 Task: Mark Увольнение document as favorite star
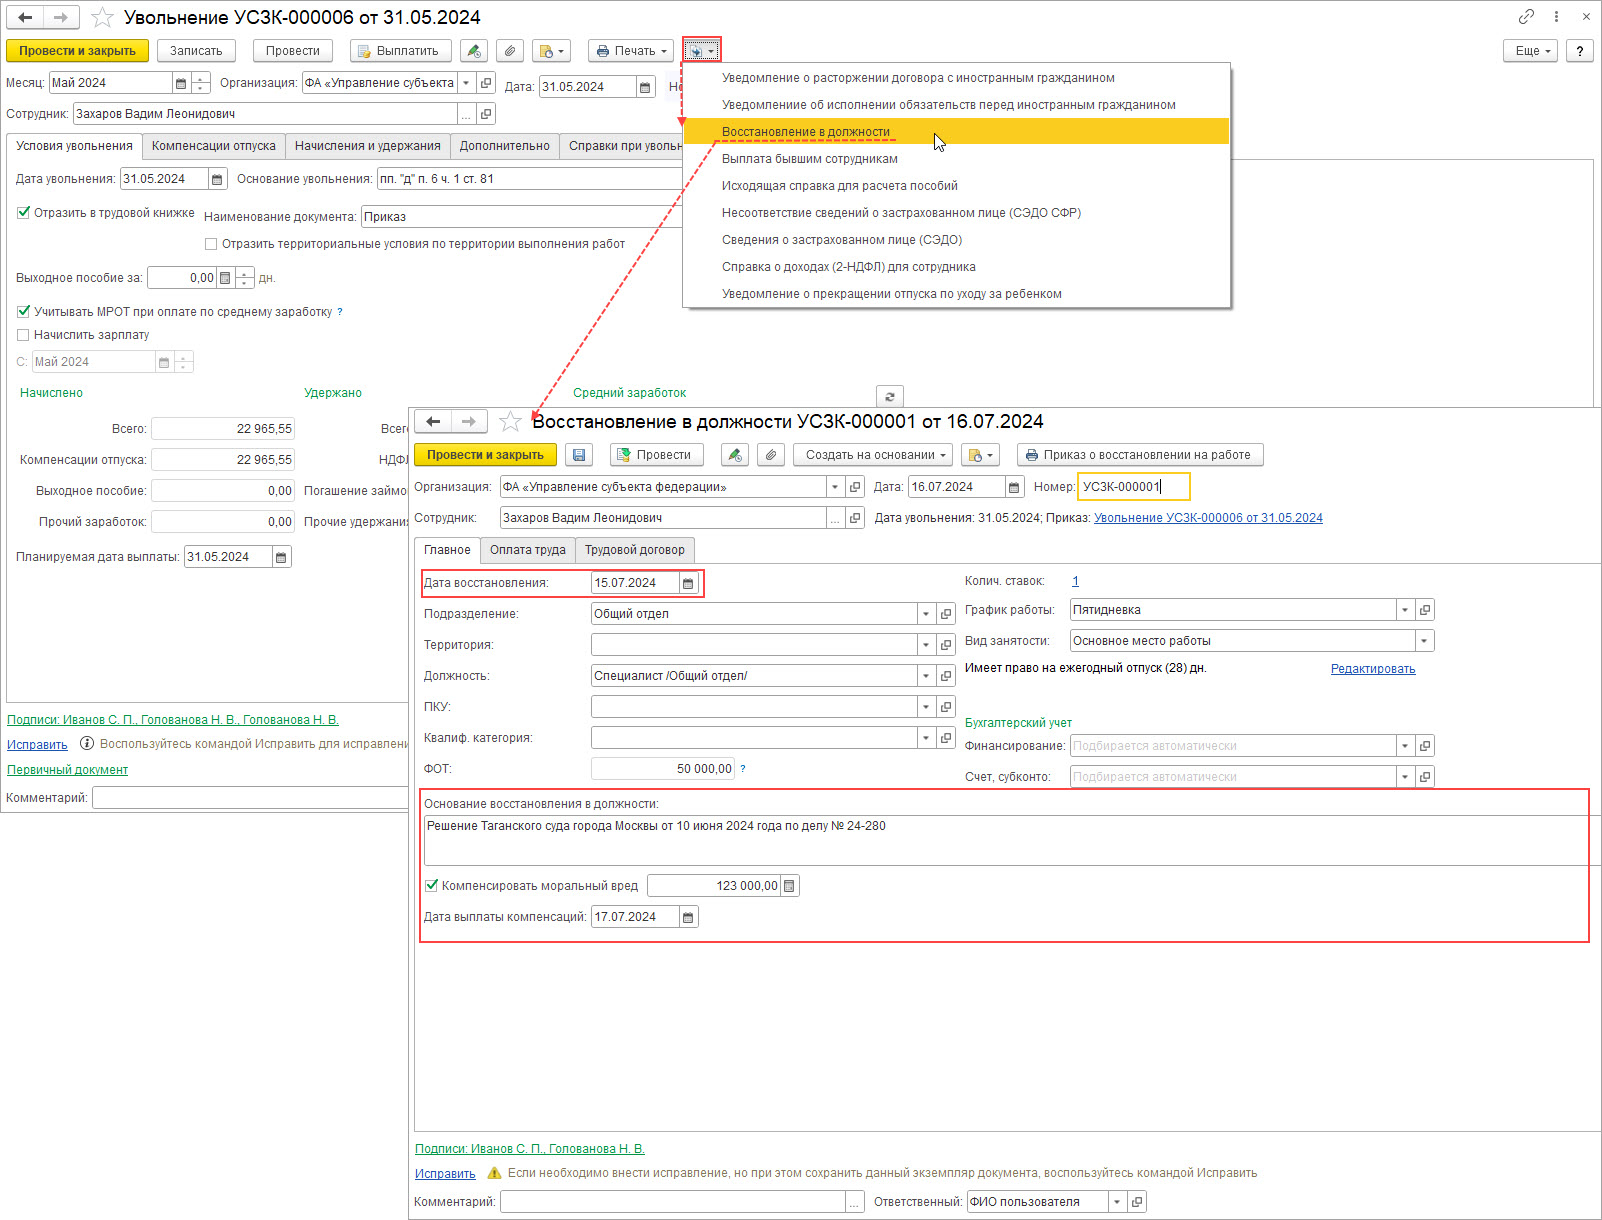pyautogui.click(x=102, y=18)
